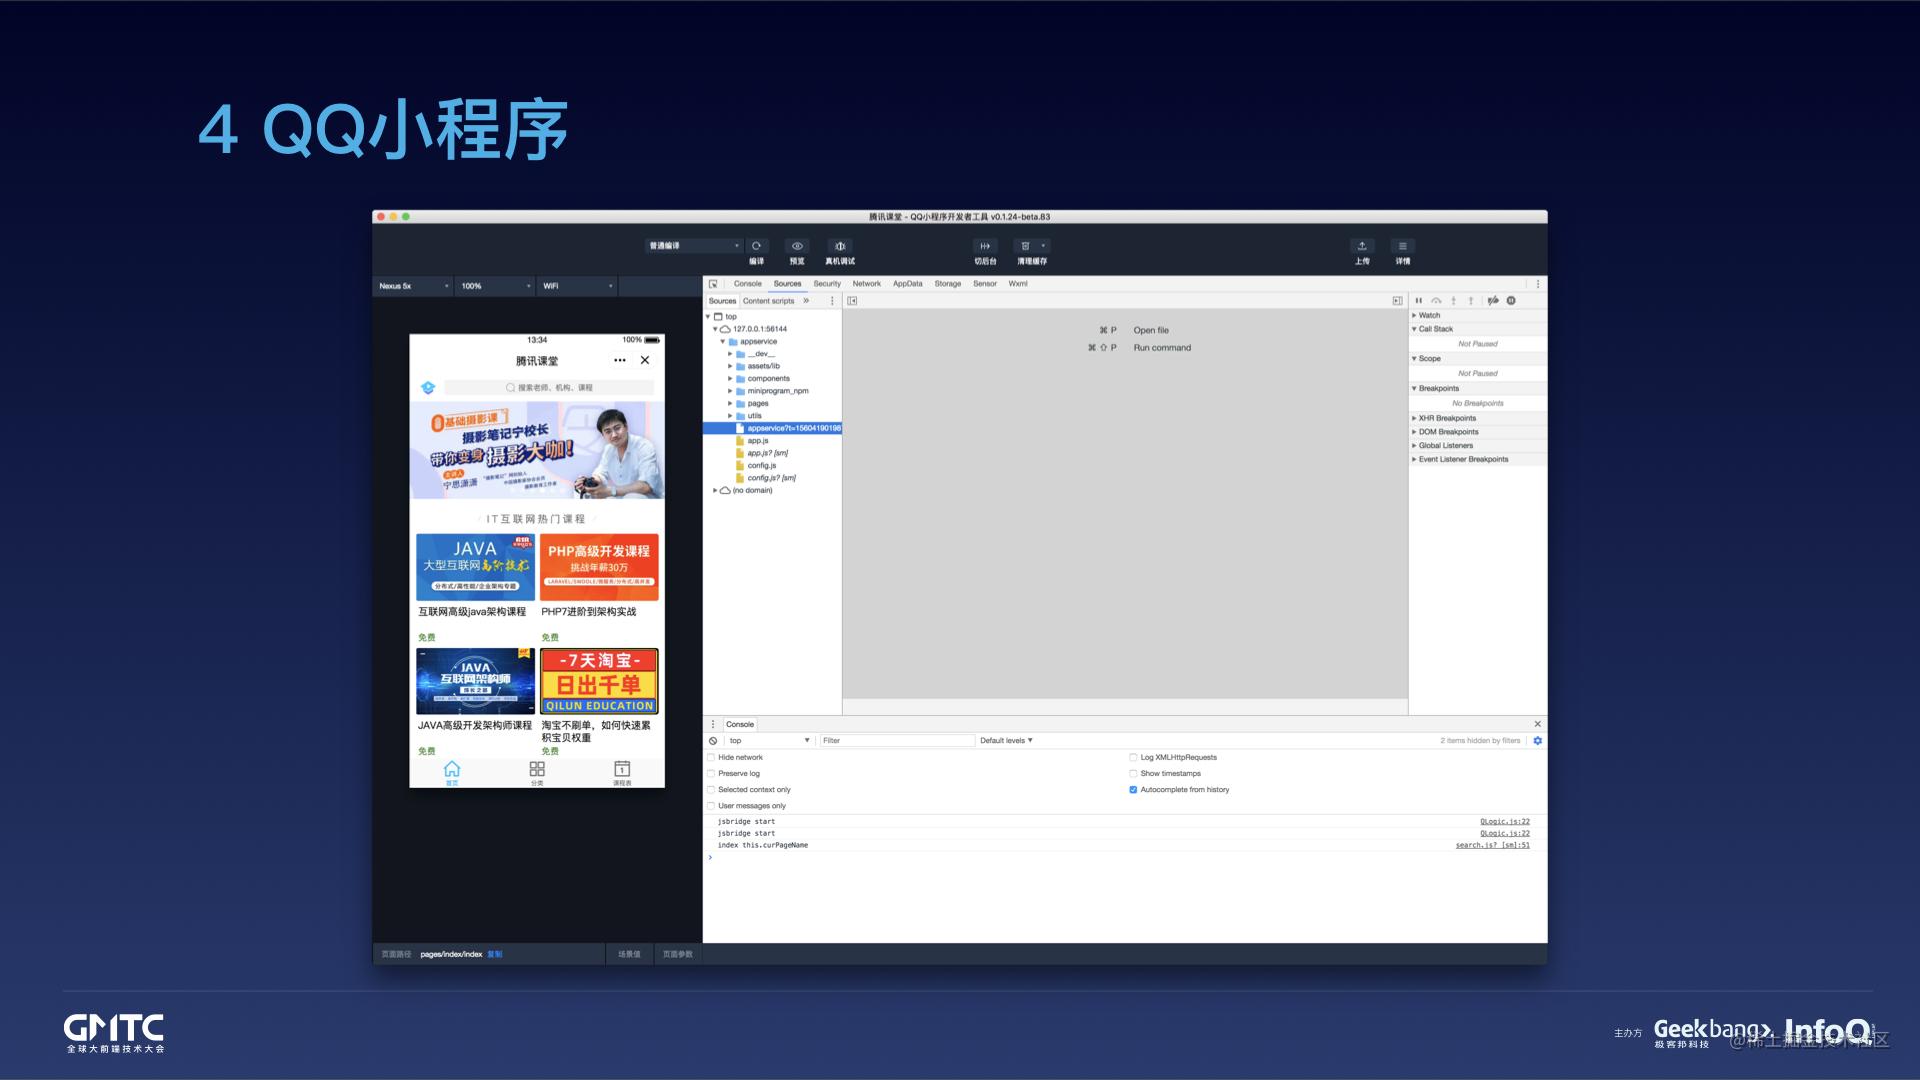Enable Autocomplete from history checkbox
Screen dimensions: 1920x1080
pos(1131,789)
